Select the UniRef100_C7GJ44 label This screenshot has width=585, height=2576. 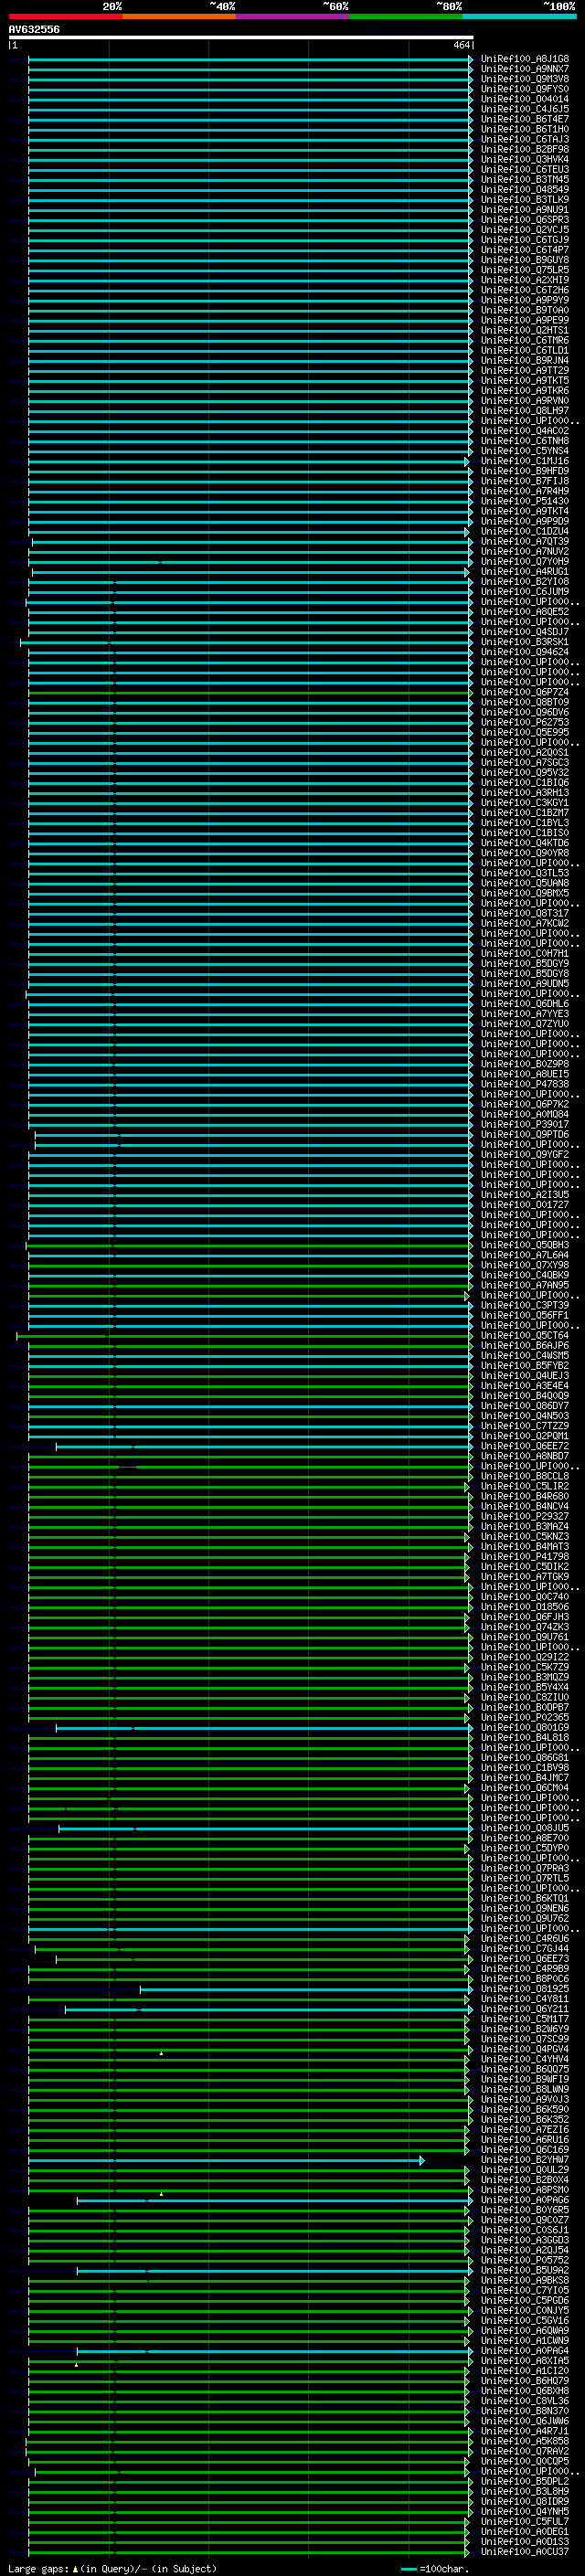(525, 1949)
